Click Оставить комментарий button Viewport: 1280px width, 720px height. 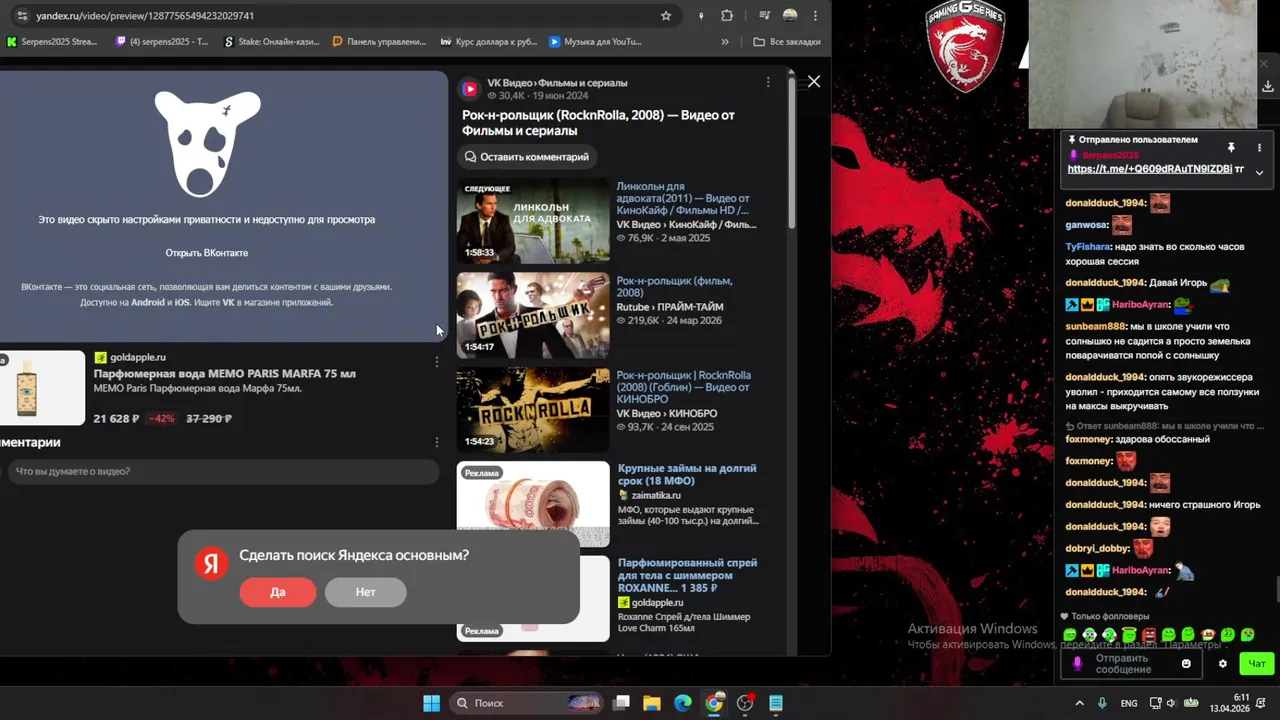coord(527,157)
